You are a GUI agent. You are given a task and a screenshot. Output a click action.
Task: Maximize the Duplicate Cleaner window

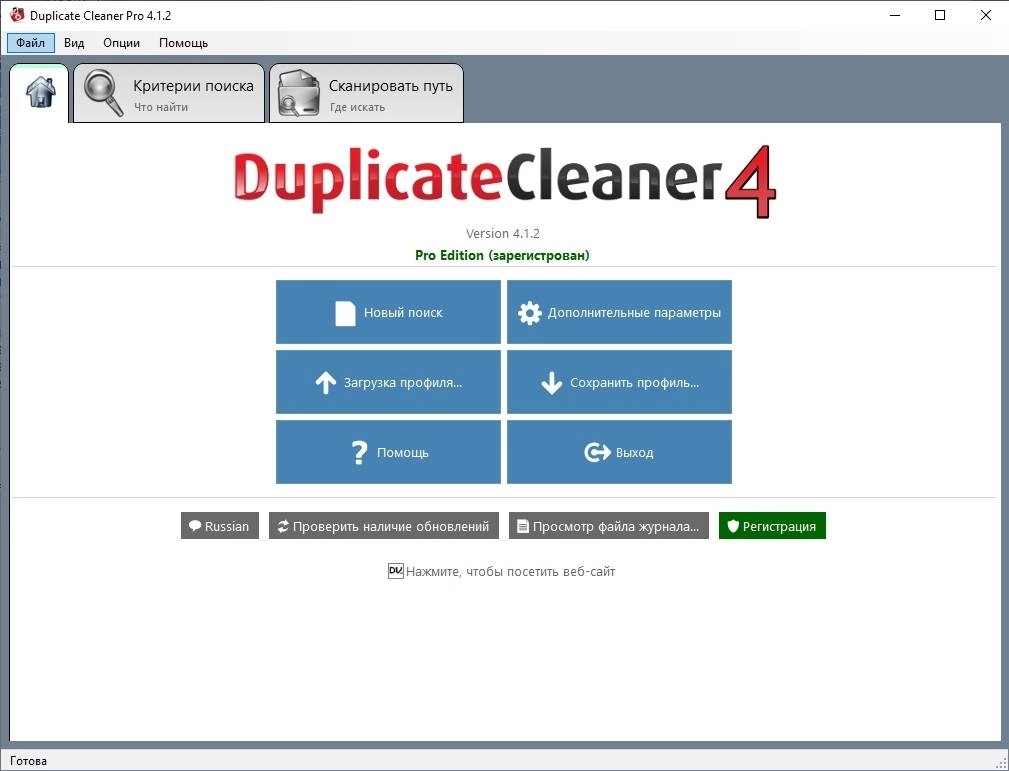point(940,15)
